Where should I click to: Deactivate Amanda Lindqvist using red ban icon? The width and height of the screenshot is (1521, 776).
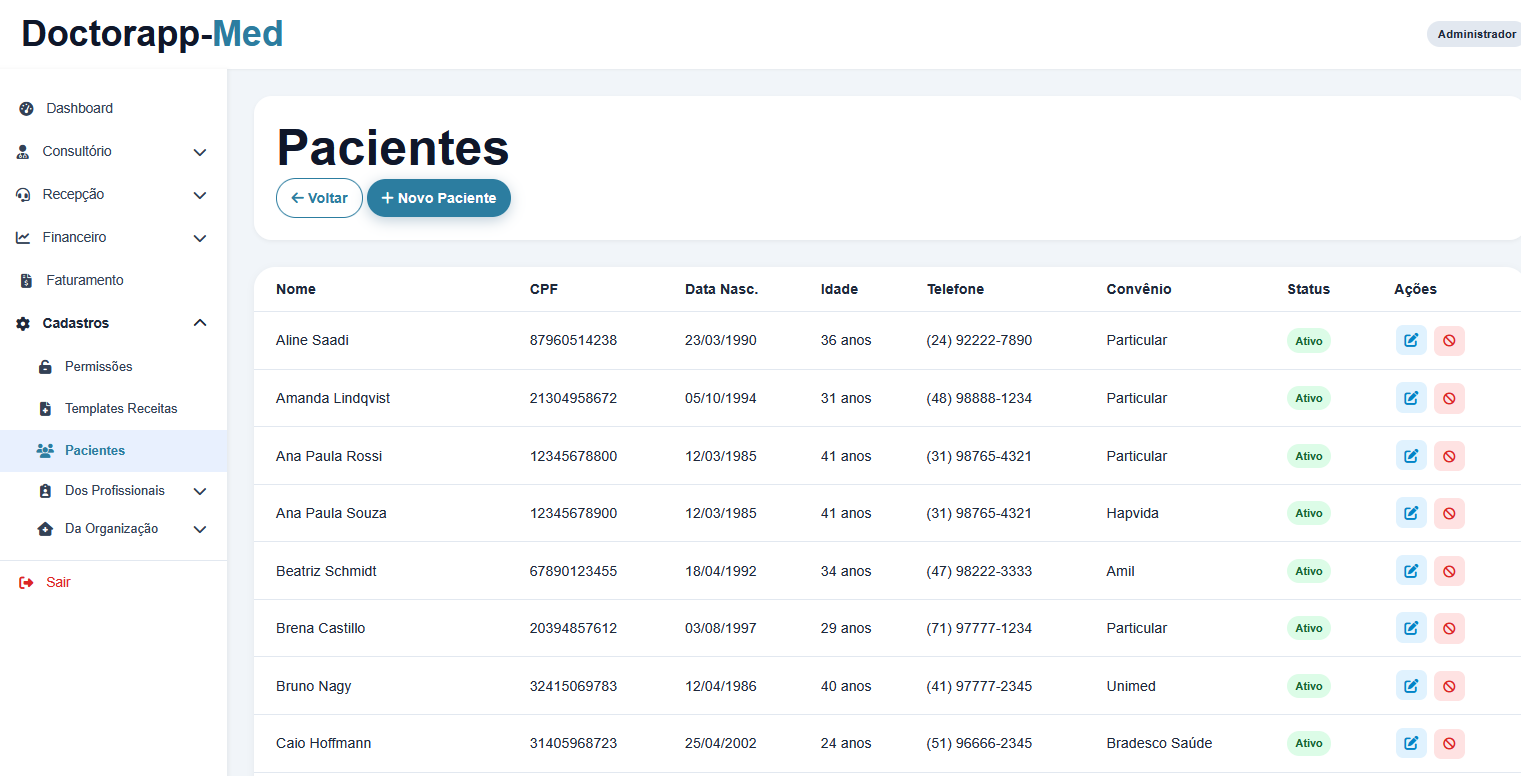1449,398
